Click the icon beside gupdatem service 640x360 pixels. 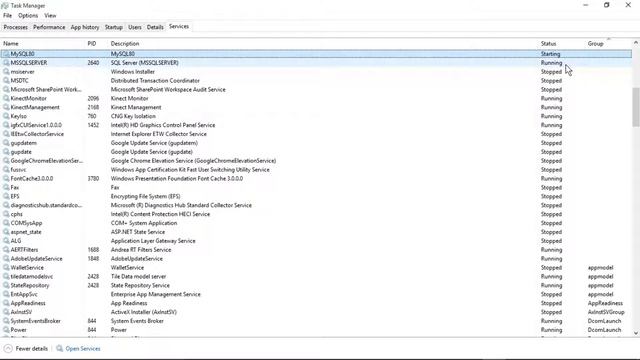6,143
